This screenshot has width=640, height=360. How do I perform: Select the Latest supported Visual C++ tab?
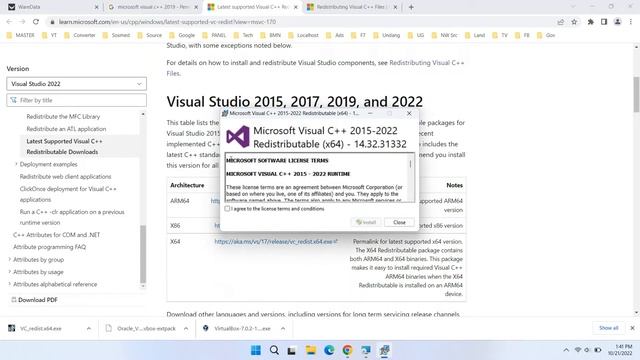coord(252,7)
